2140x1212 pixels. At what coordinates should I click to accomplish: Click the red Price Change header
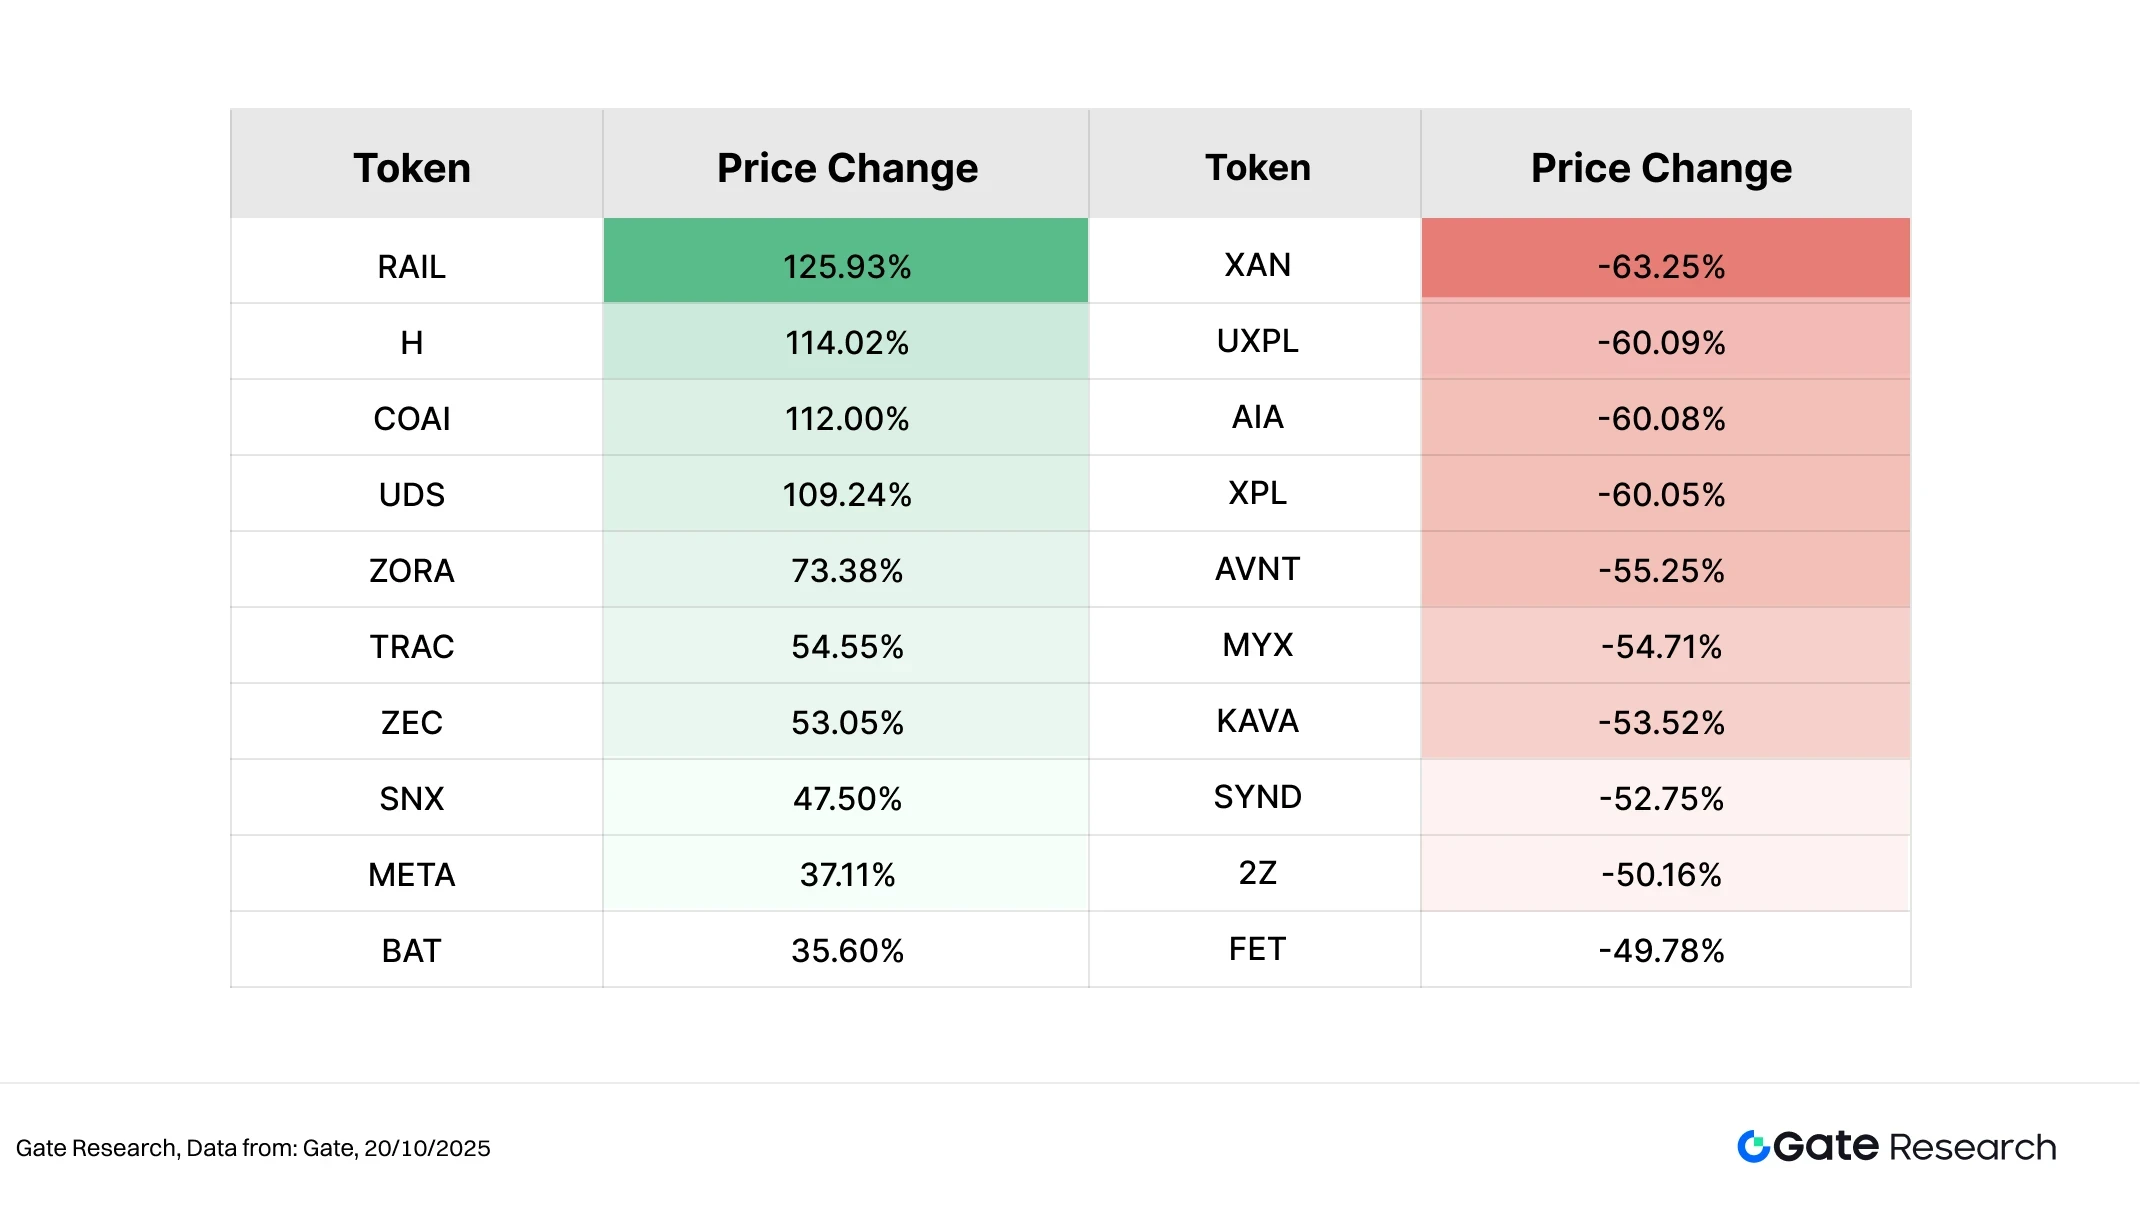(x=1661, y=167)
